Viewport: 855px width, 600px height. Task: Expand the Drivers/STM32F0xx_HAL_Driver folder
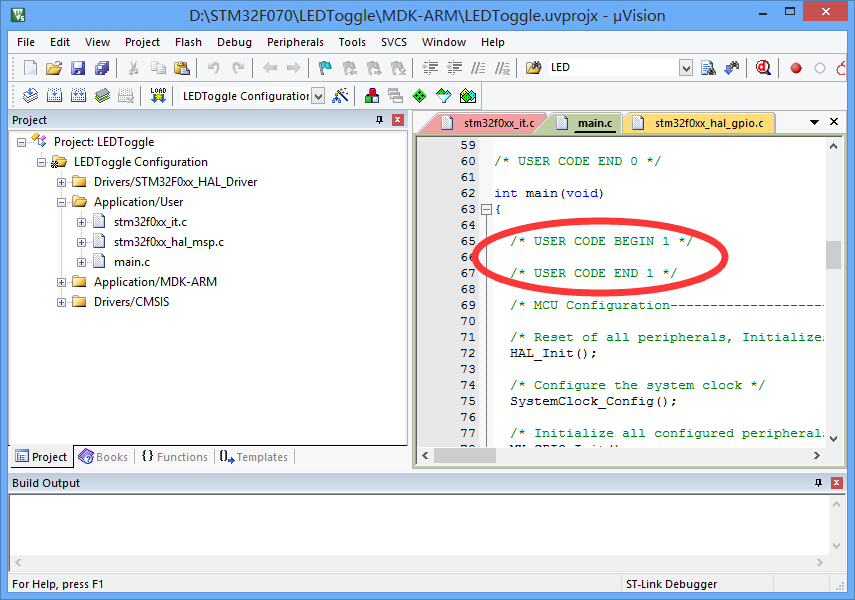pos(62,182)
